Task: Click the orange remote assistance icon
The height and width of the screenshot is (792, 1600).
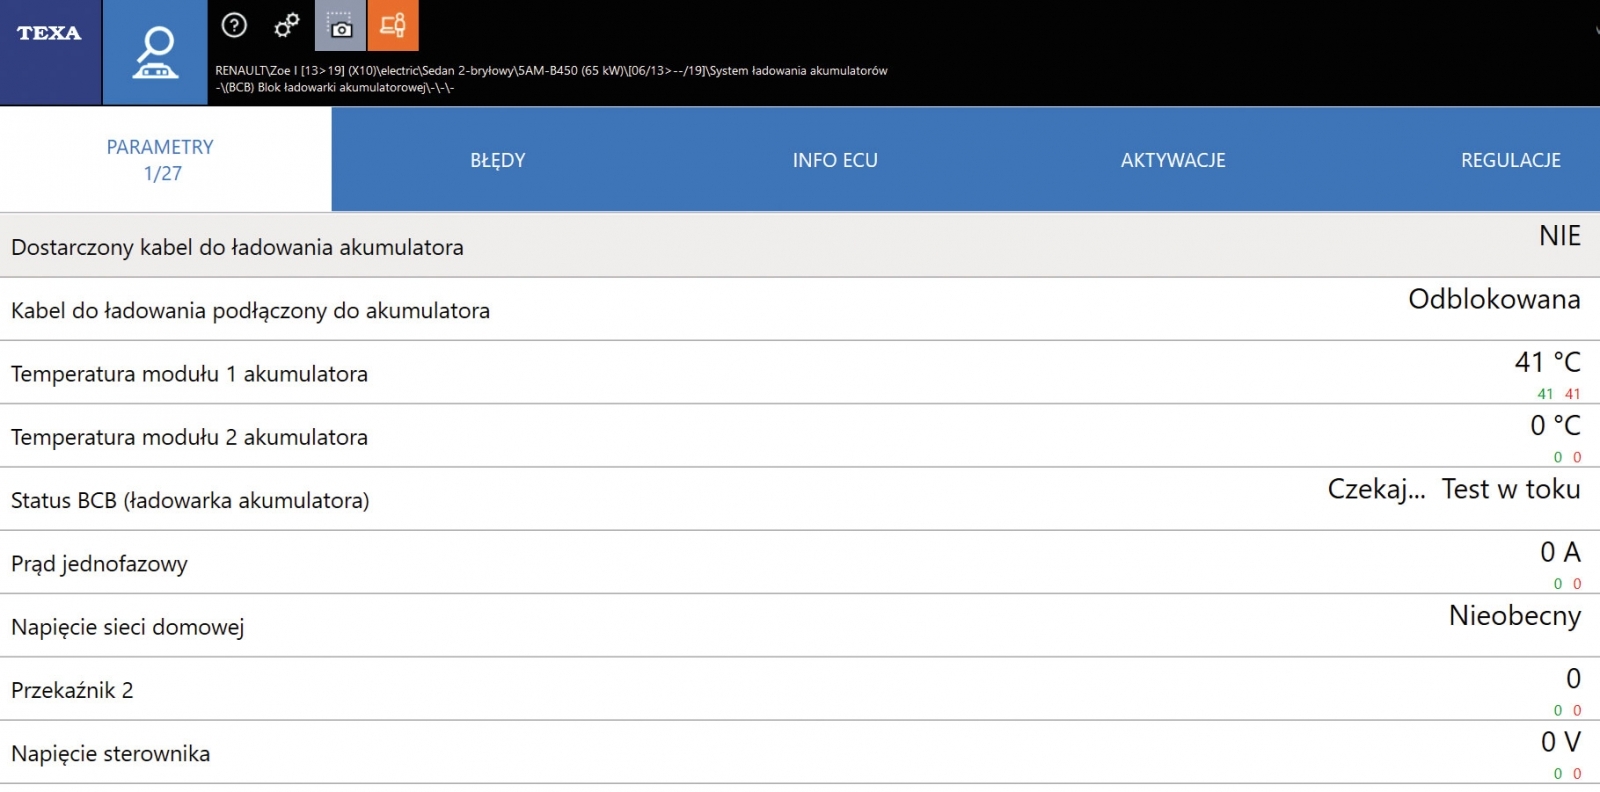Action: 393,25
